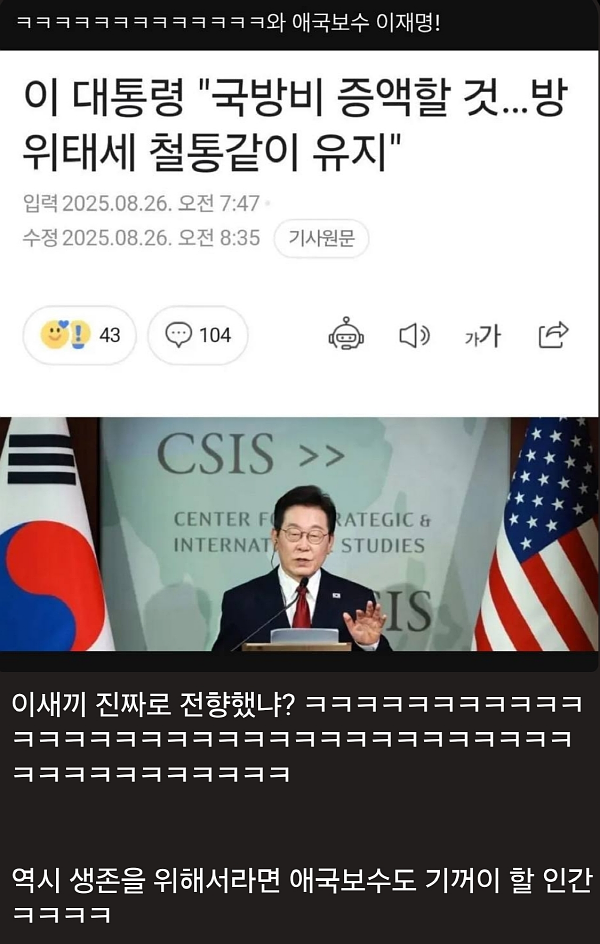Click the line starting 역시 생존을 위해서라면
Image resolution: width=600 pixels, height=944 pixels.
(x=302, y=881)
